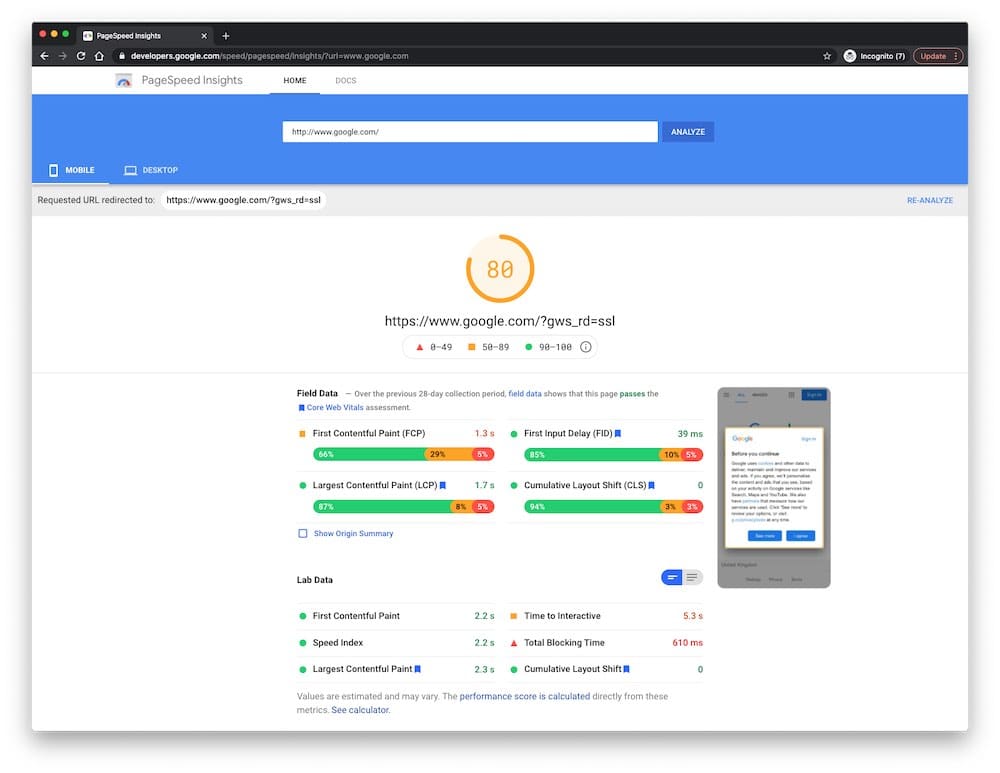Bookmark page with the star icon
This screenshot has width=1000, height=773.
coord(827,56)
